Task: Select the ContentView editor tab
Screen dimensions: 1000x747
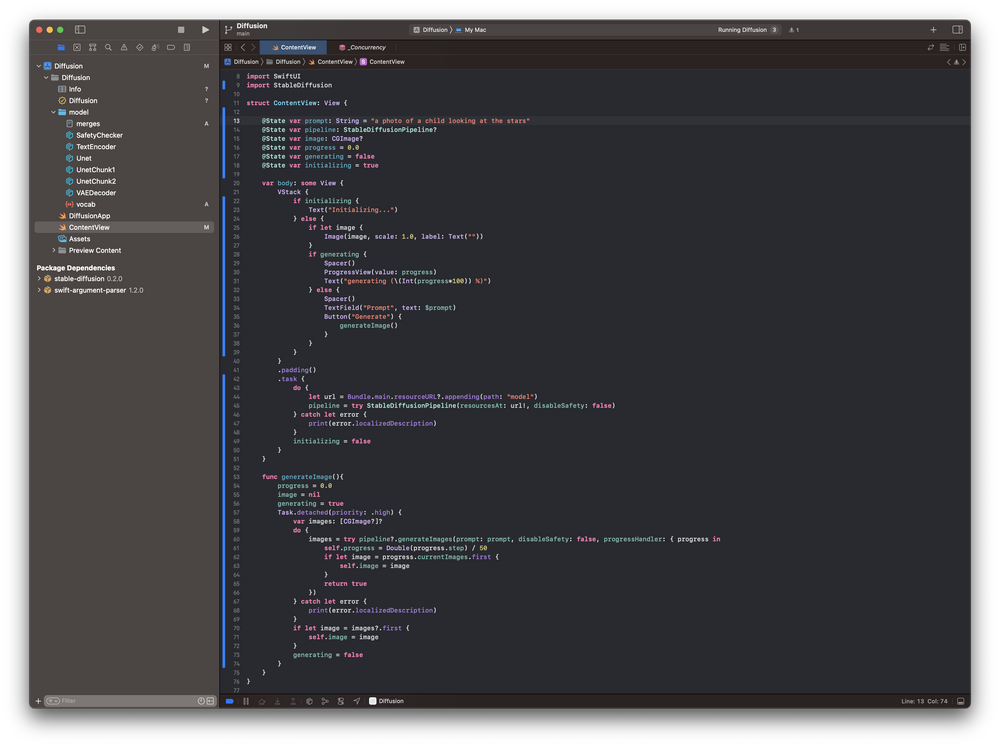Action: tap(293, 47)
